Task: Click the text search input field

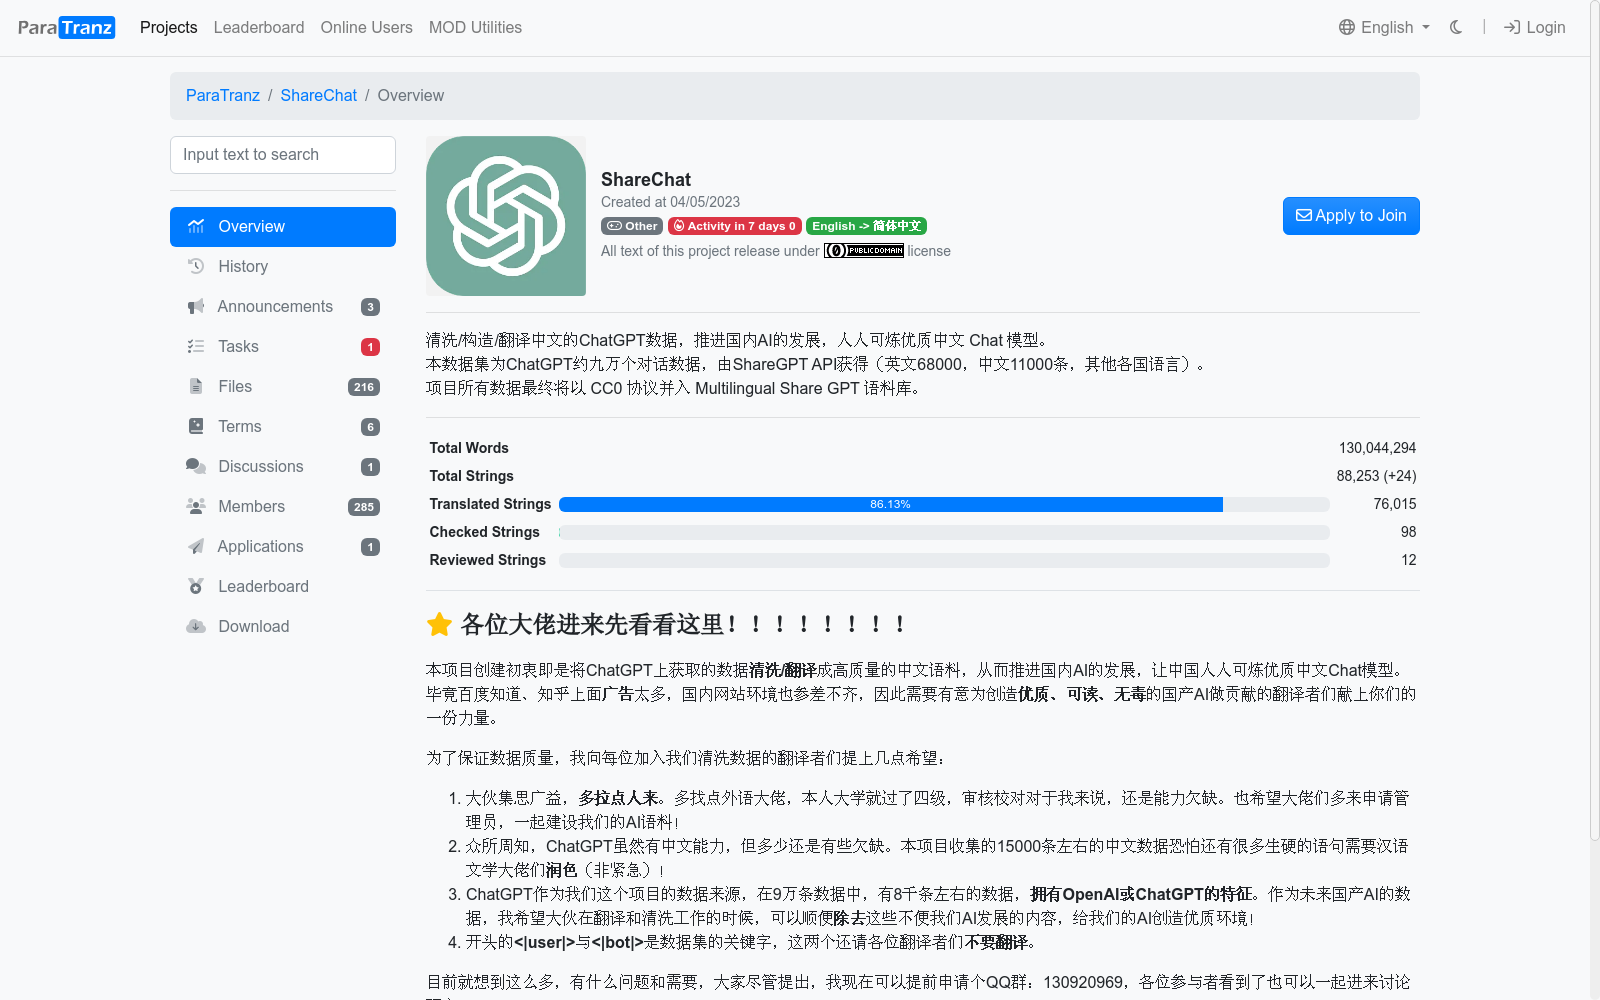Action: click(283, 154)
